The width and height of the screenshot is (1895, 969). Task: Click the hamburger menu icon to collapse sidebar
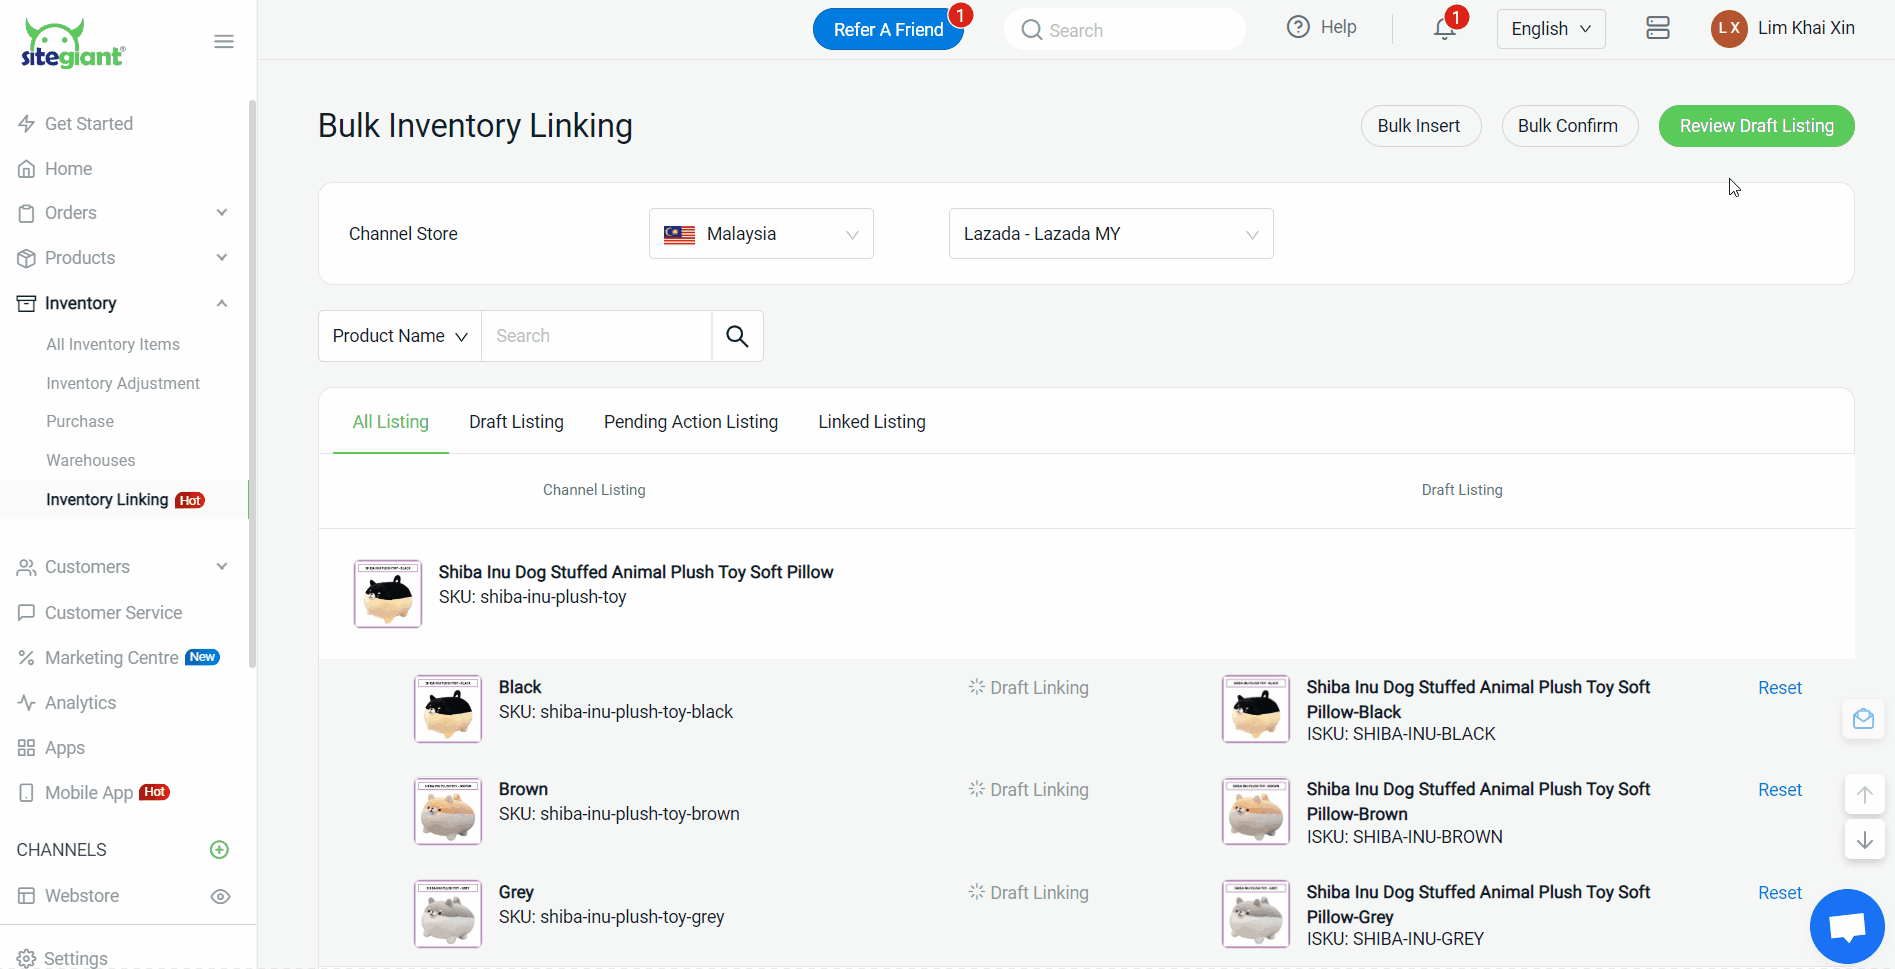pyautogui.click(x=224, y=41)
